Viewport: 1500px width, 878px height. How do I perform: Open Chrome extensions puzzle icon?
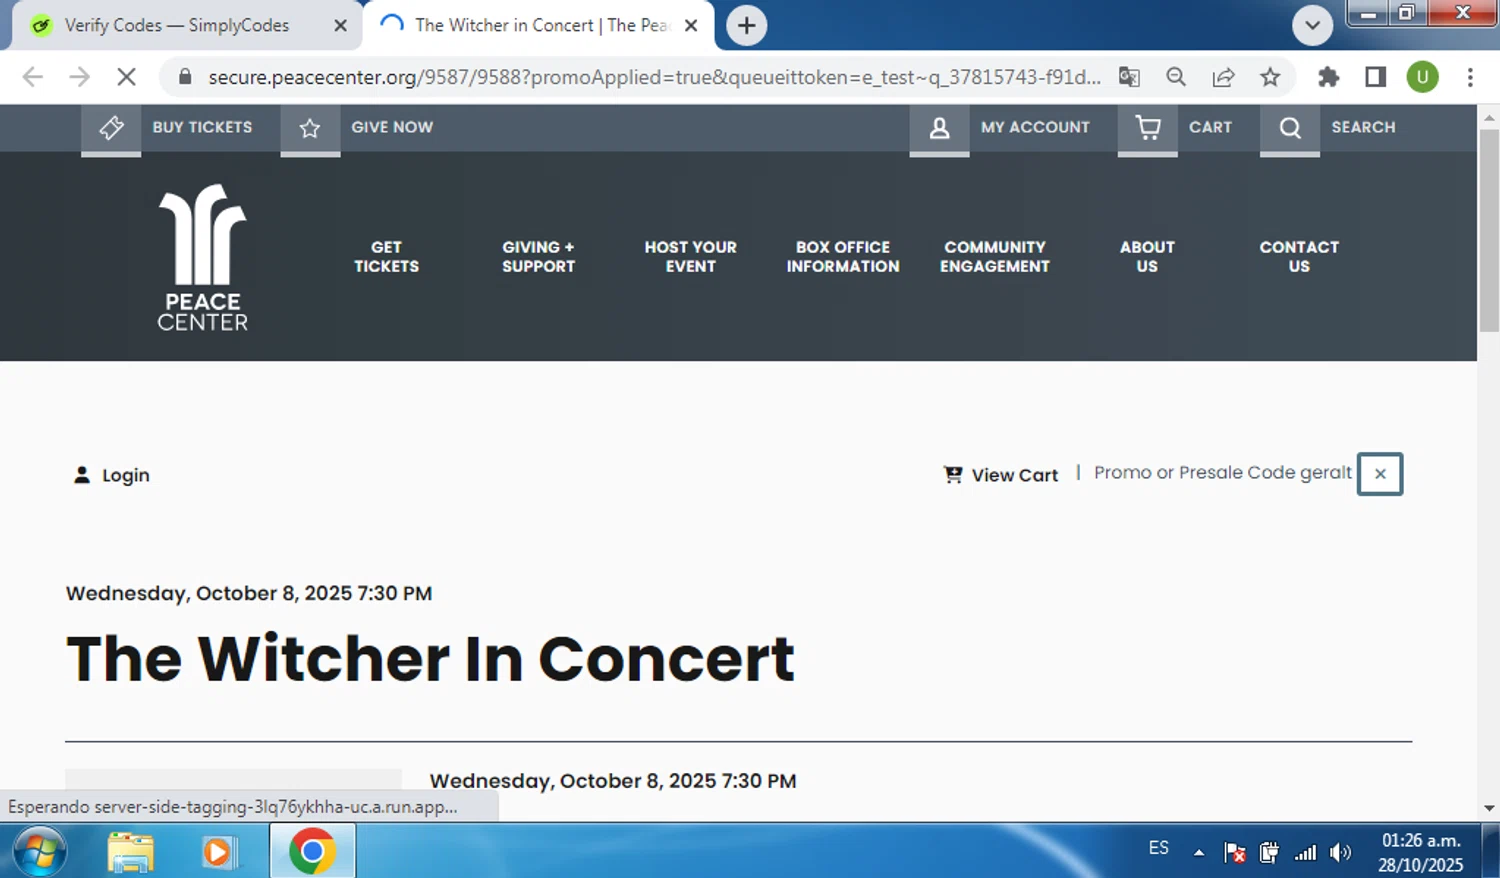pos(1328,77)
